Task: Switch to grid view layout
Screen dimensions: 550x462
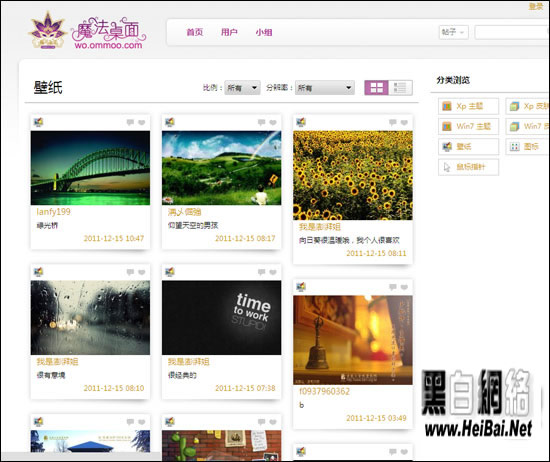Action: pos(376,88)
